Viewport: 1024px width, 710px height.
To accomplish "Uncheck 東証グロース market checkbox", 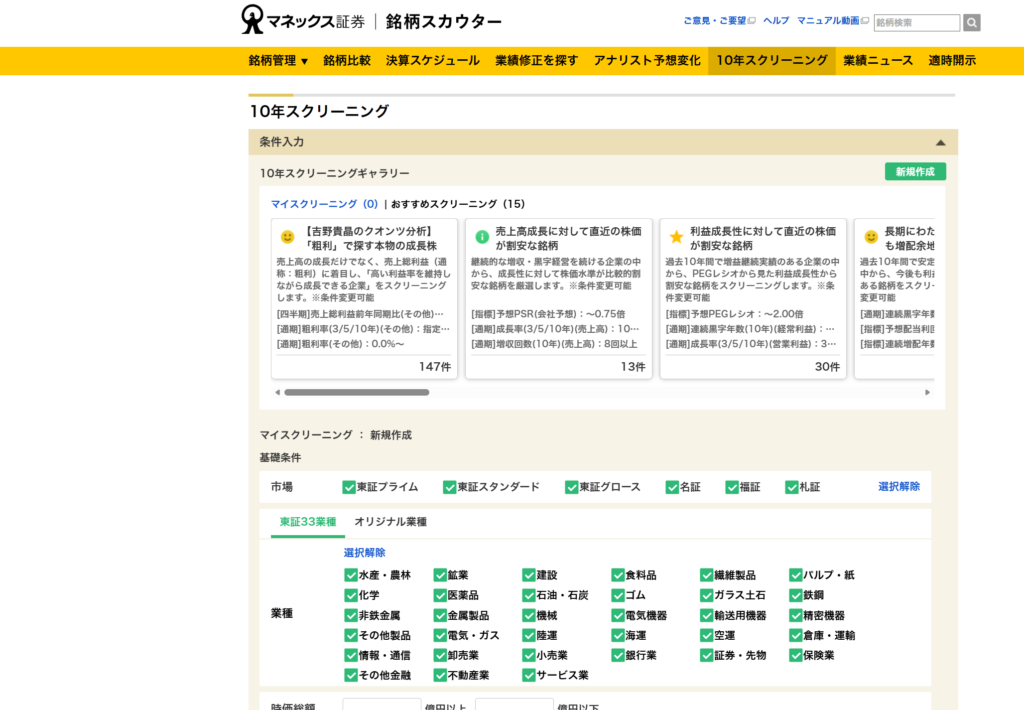I will click(x=571, y=487).
